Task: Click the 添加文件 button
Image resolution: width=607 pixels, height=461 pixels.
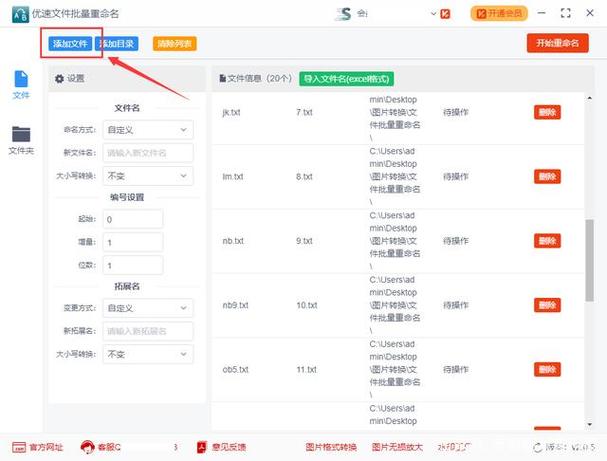Action: point(70,44)
